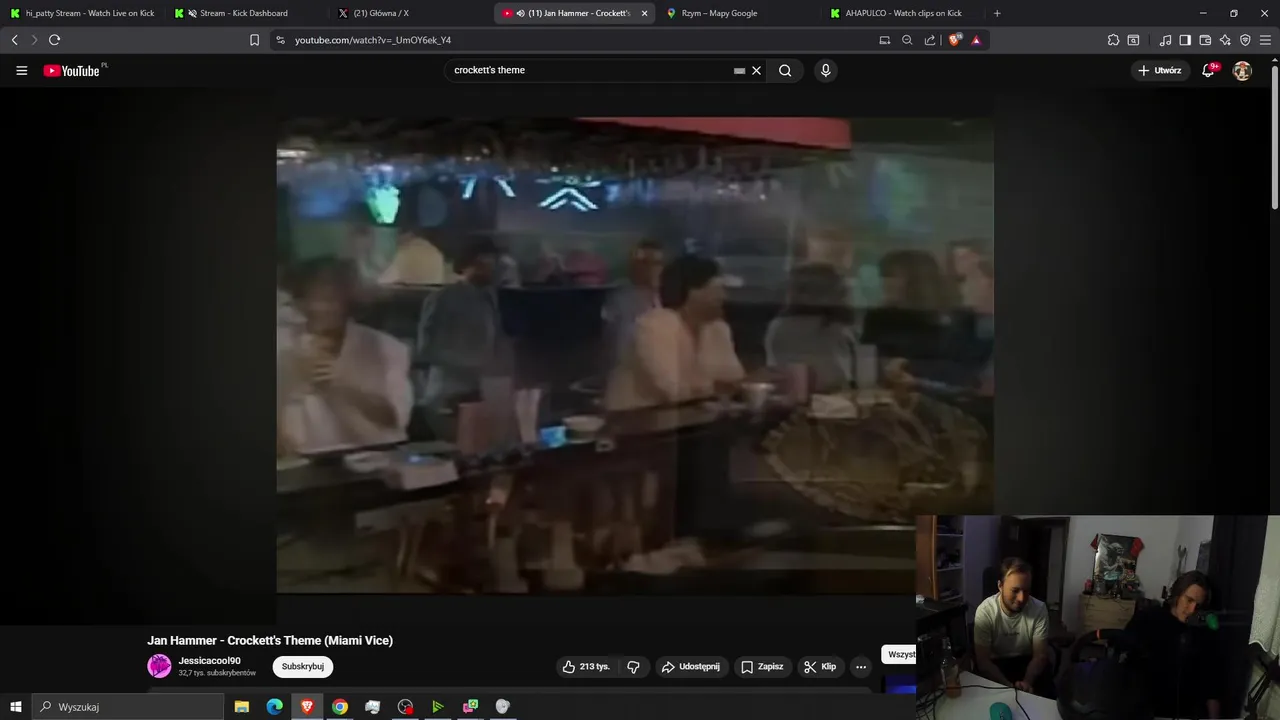Run search with the magnifier button
Image resolution: width=1280 pixels, height=720 pixels.
click(x=785, y=71)
